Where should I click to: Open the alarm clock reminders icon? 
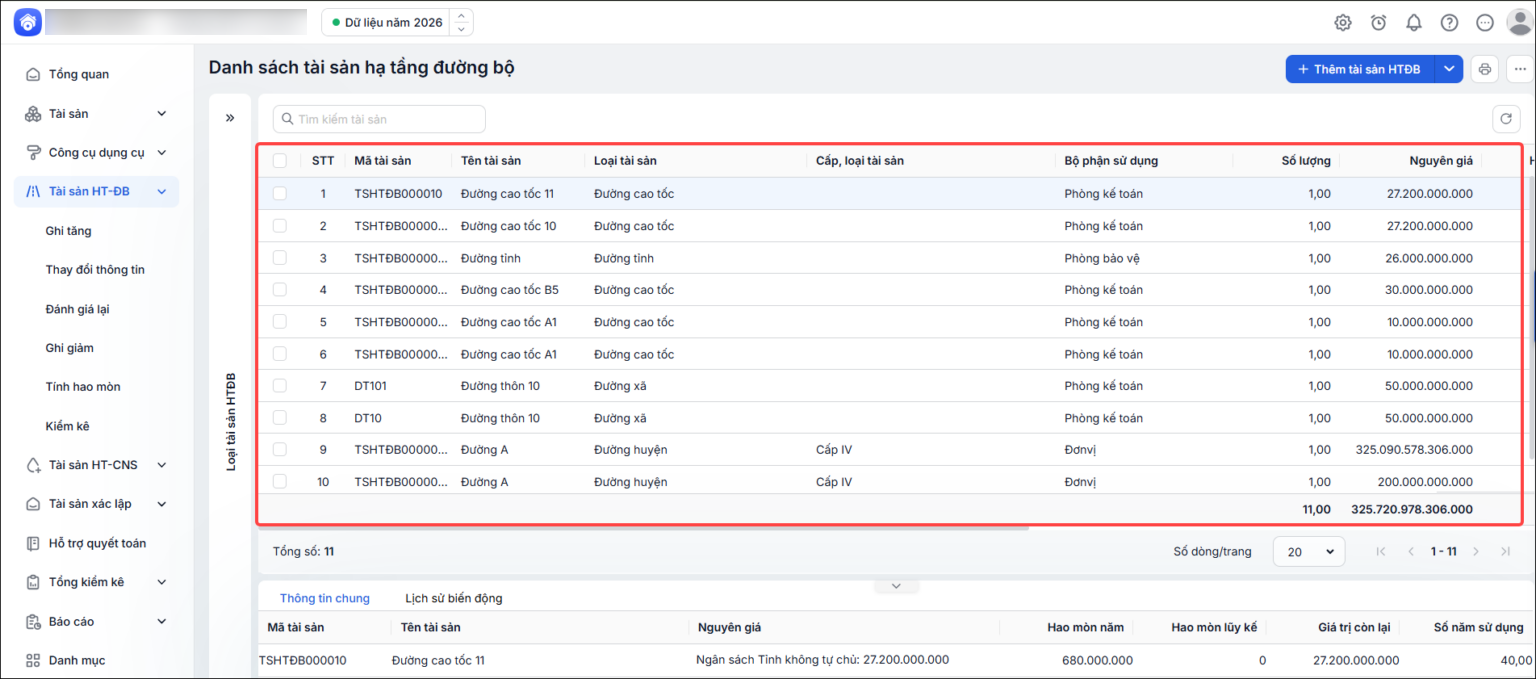point(1378,22)
